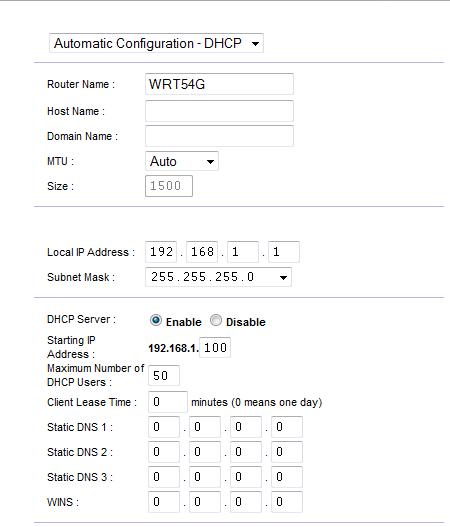Click WINS first octet field
450x527 pixels.
pos(164,502)
